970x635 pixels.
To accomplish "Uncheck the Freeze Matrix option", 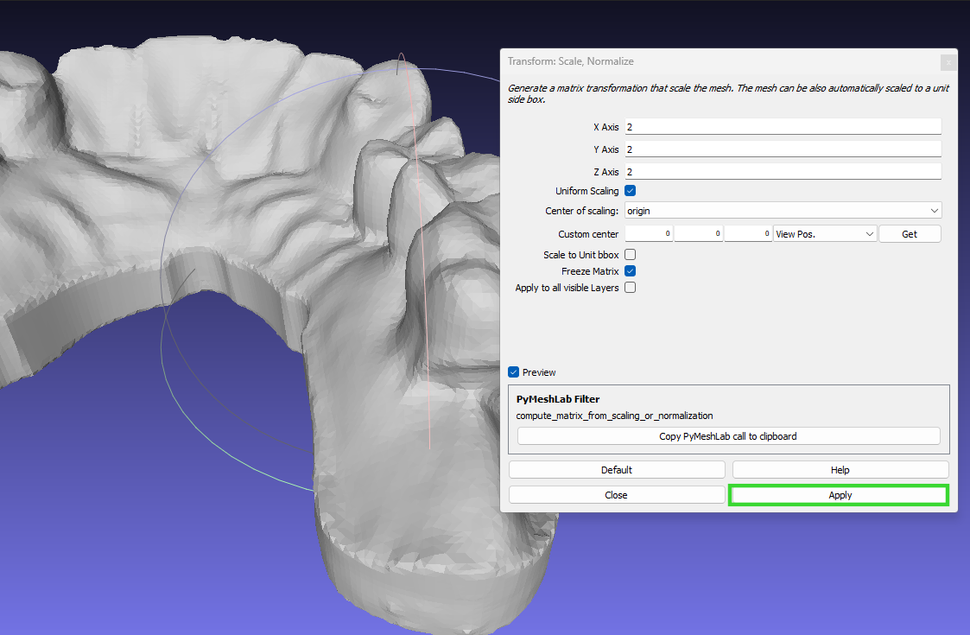I will [629, 270].
